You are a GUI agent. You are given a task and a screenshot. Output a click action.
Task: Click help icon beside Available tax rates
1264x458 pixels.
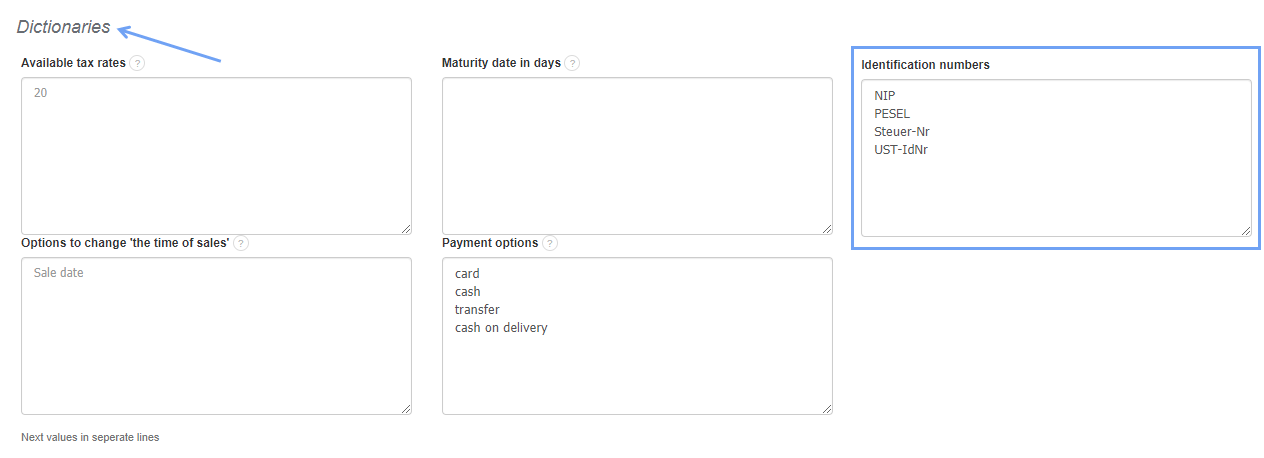click(137, 63)
